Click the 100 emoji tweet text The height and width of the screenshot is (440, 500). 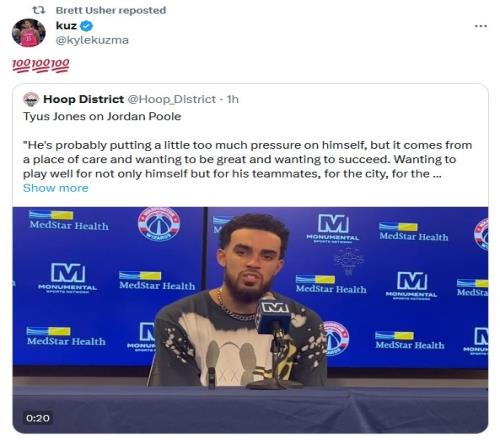tap(41, 65)
